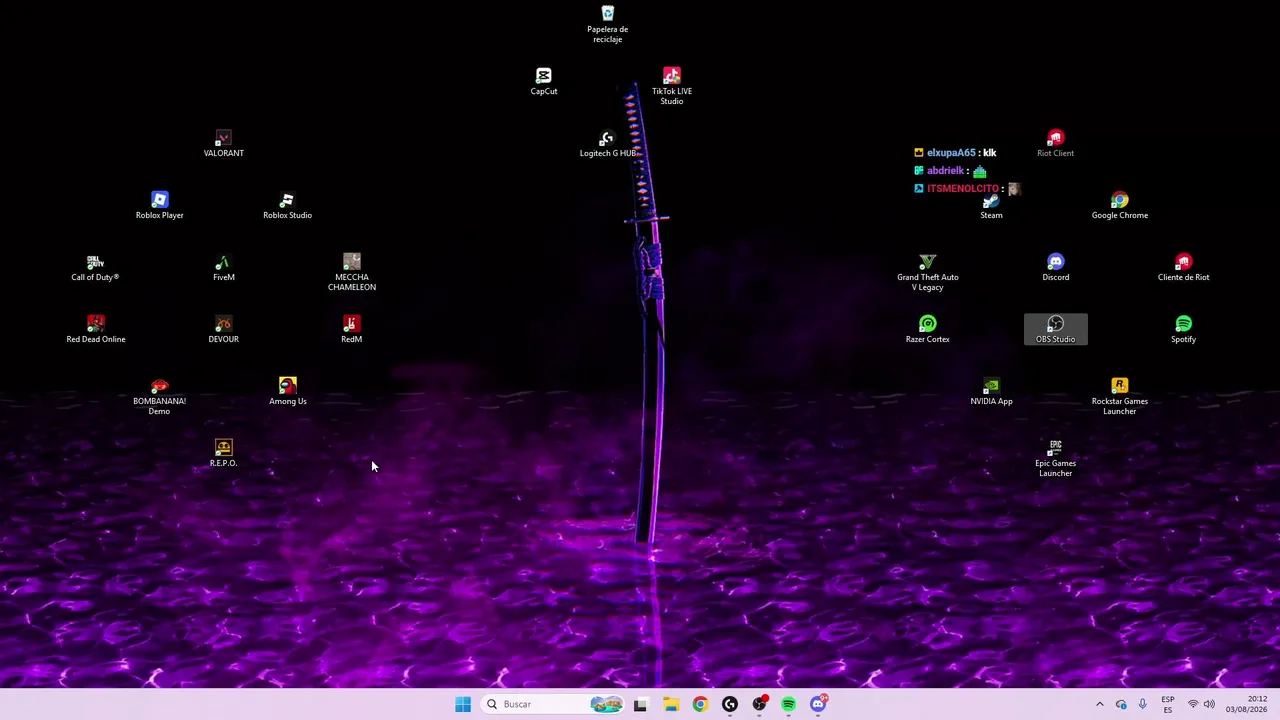The image size is (1280, 720).
Task: Select the TikTok LIVE Studio shortcut
Action: click(x=671, y=86)
